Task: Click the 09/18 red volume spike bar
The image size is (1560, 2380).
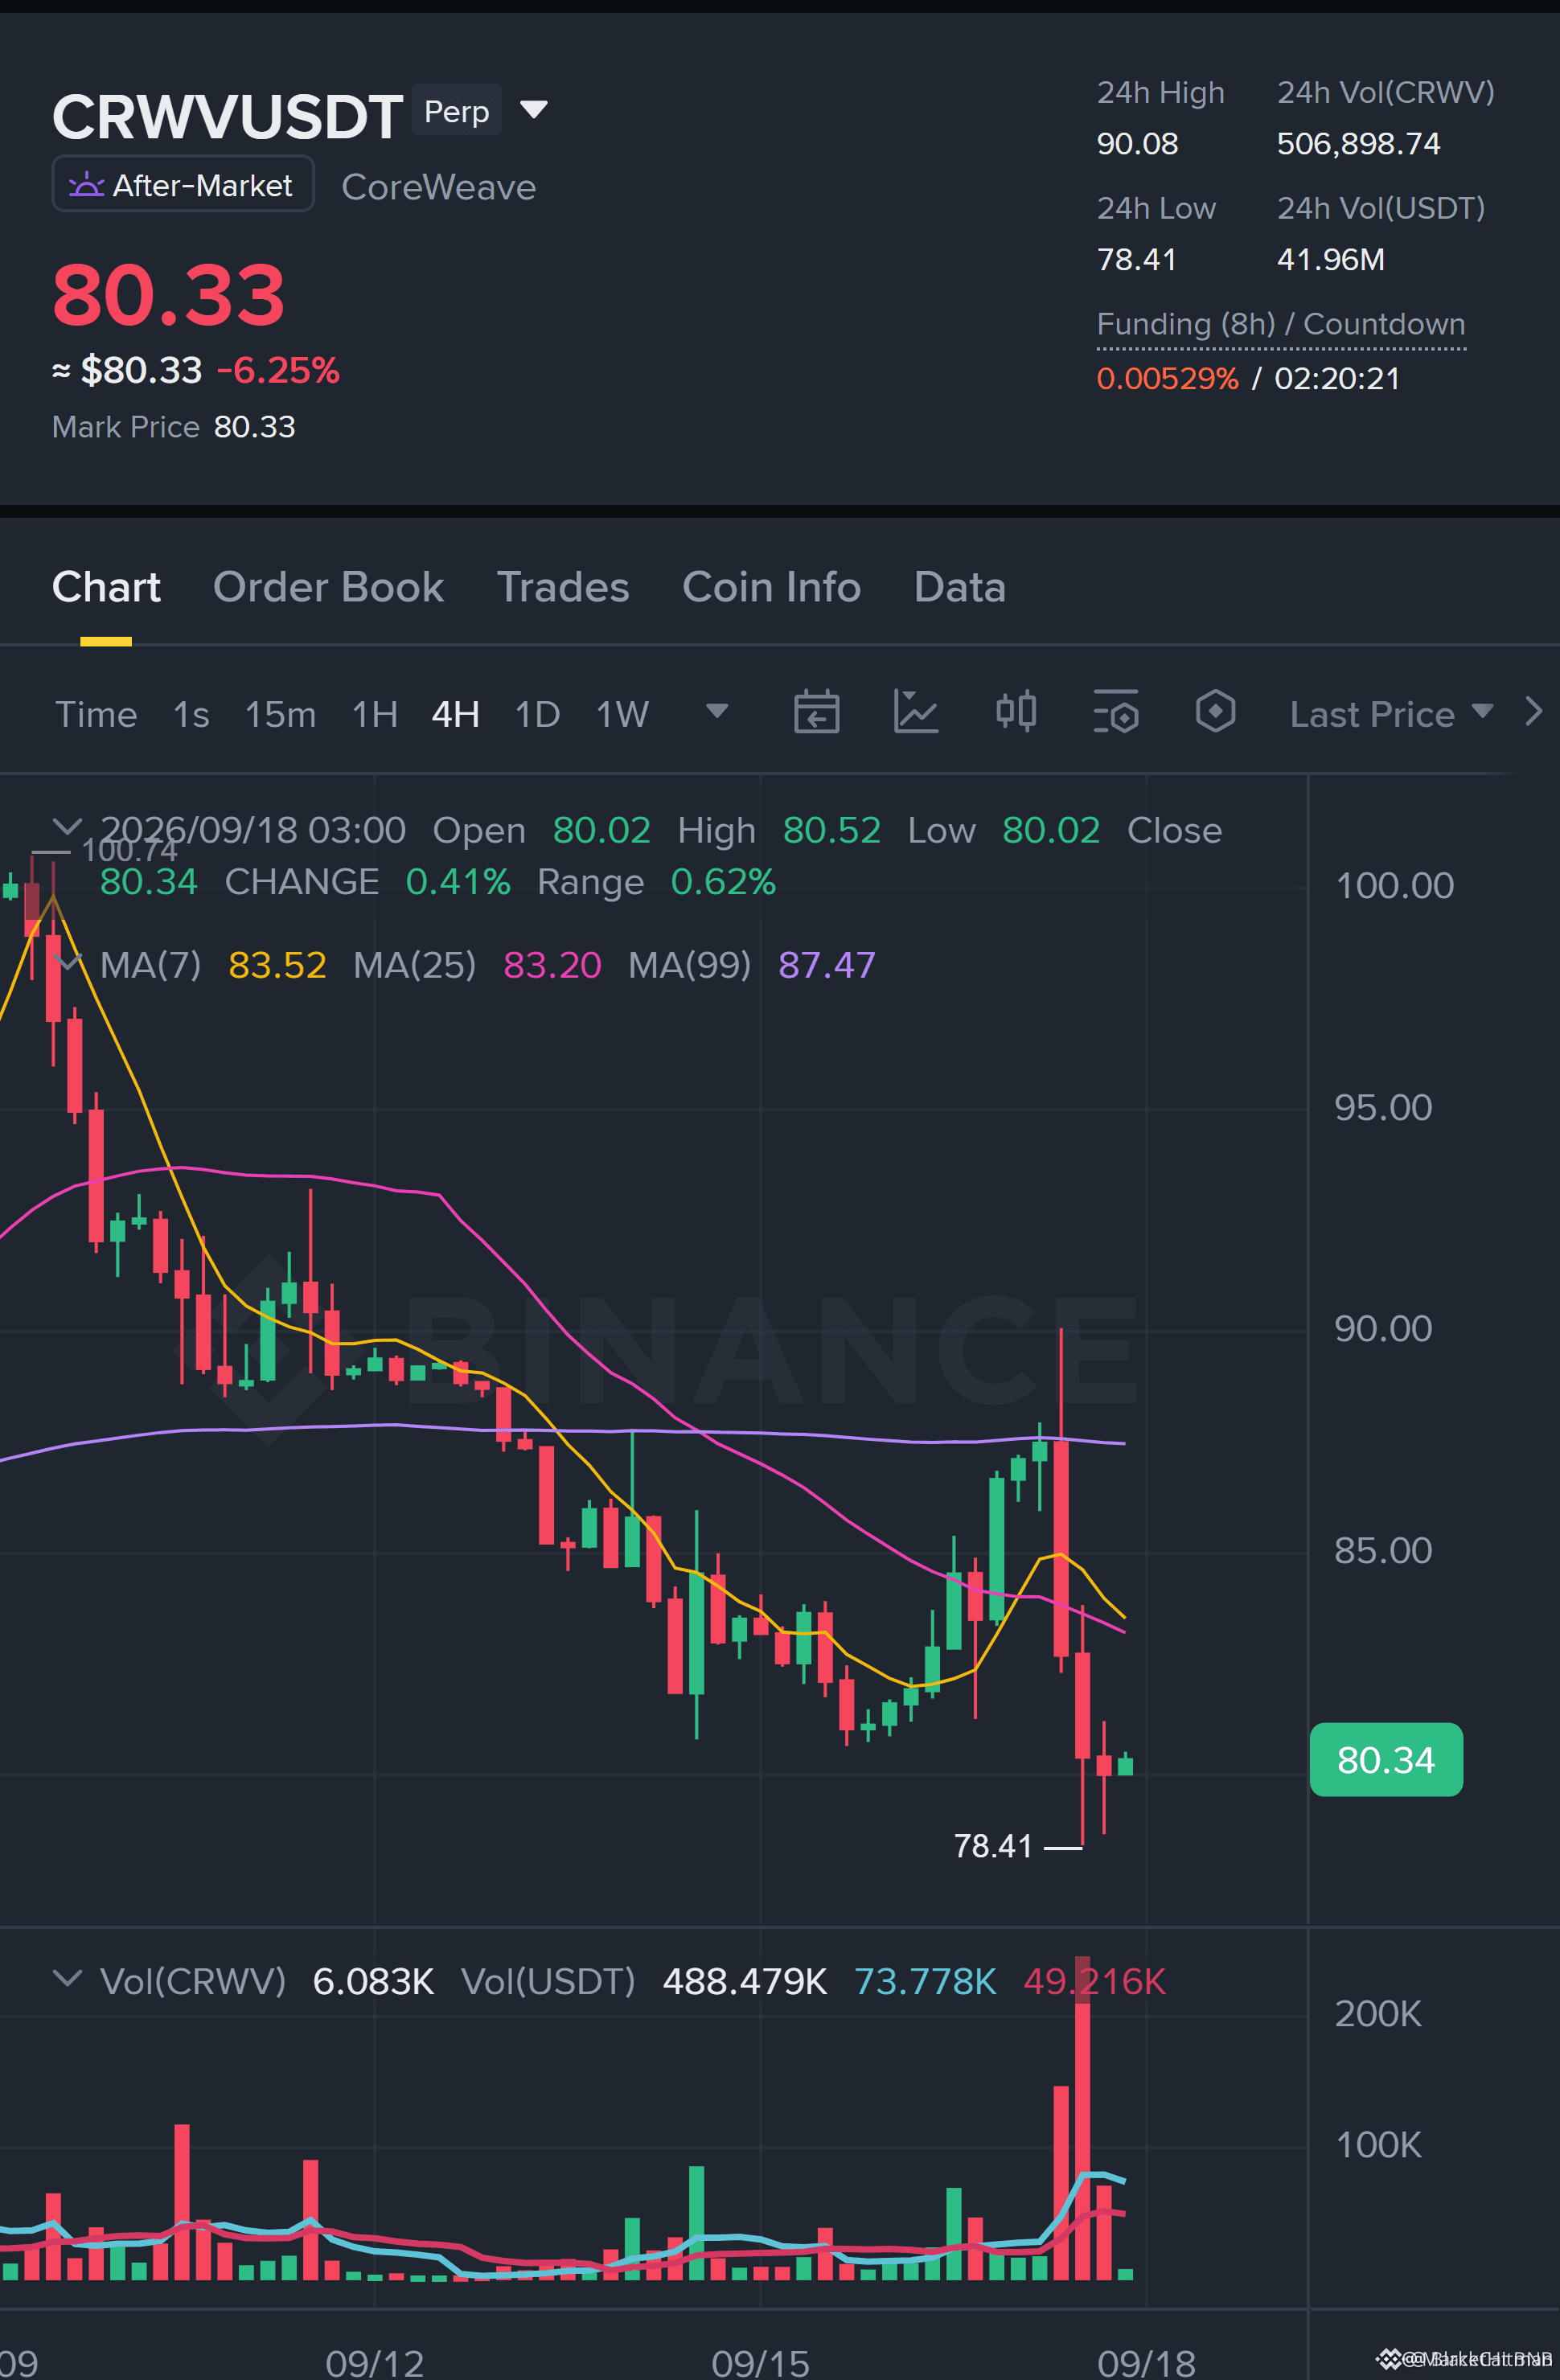Action: coord(1082,2117)
